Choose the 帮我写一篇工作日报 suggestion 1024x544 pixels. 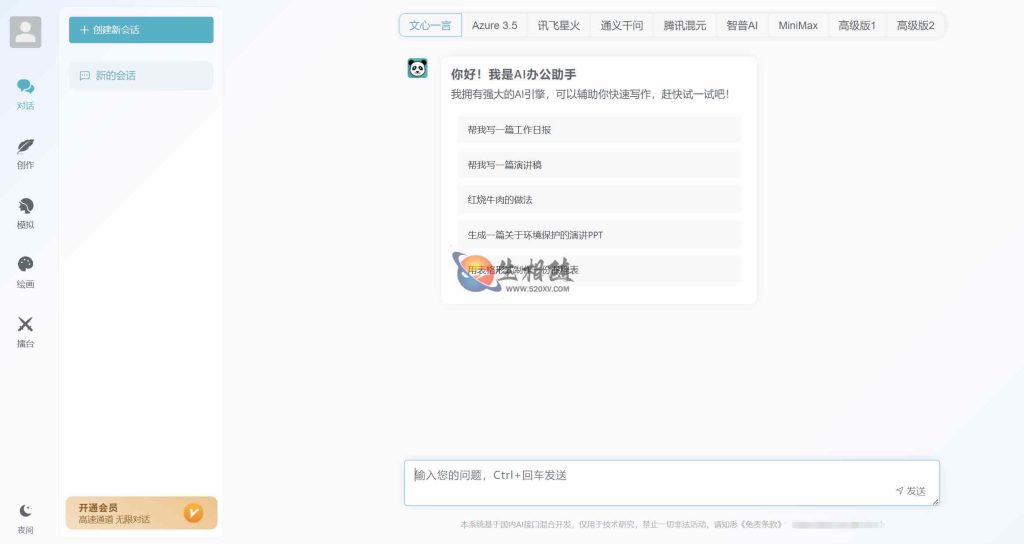click(600, 129)
